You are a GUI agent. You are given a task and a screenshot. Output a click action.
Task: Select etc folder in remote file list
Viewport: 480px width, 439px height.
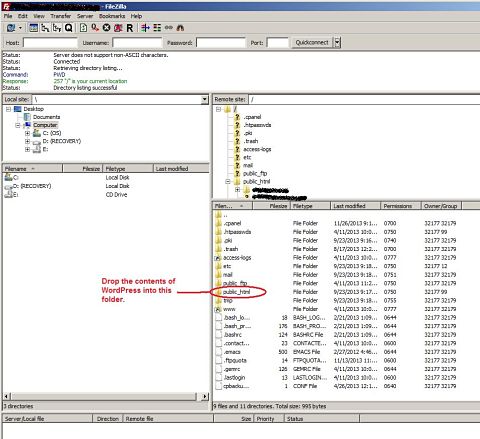tap(227, 266)
